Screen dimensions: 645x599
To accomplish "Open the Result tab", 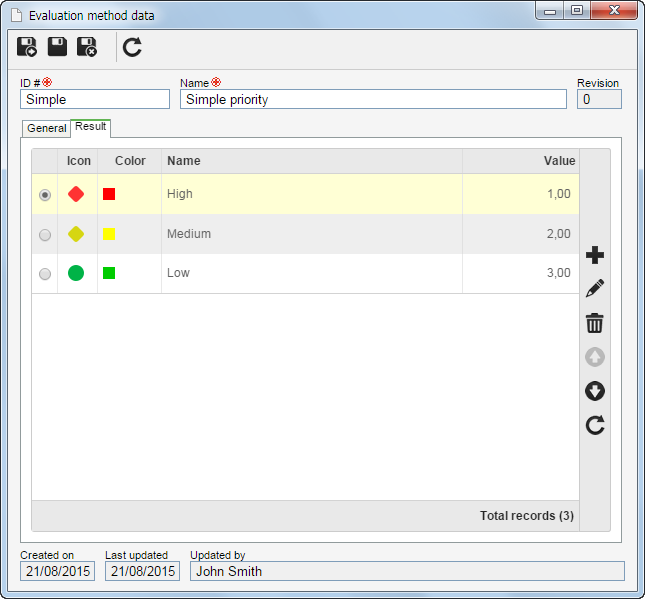I will [x=90, y=127].
